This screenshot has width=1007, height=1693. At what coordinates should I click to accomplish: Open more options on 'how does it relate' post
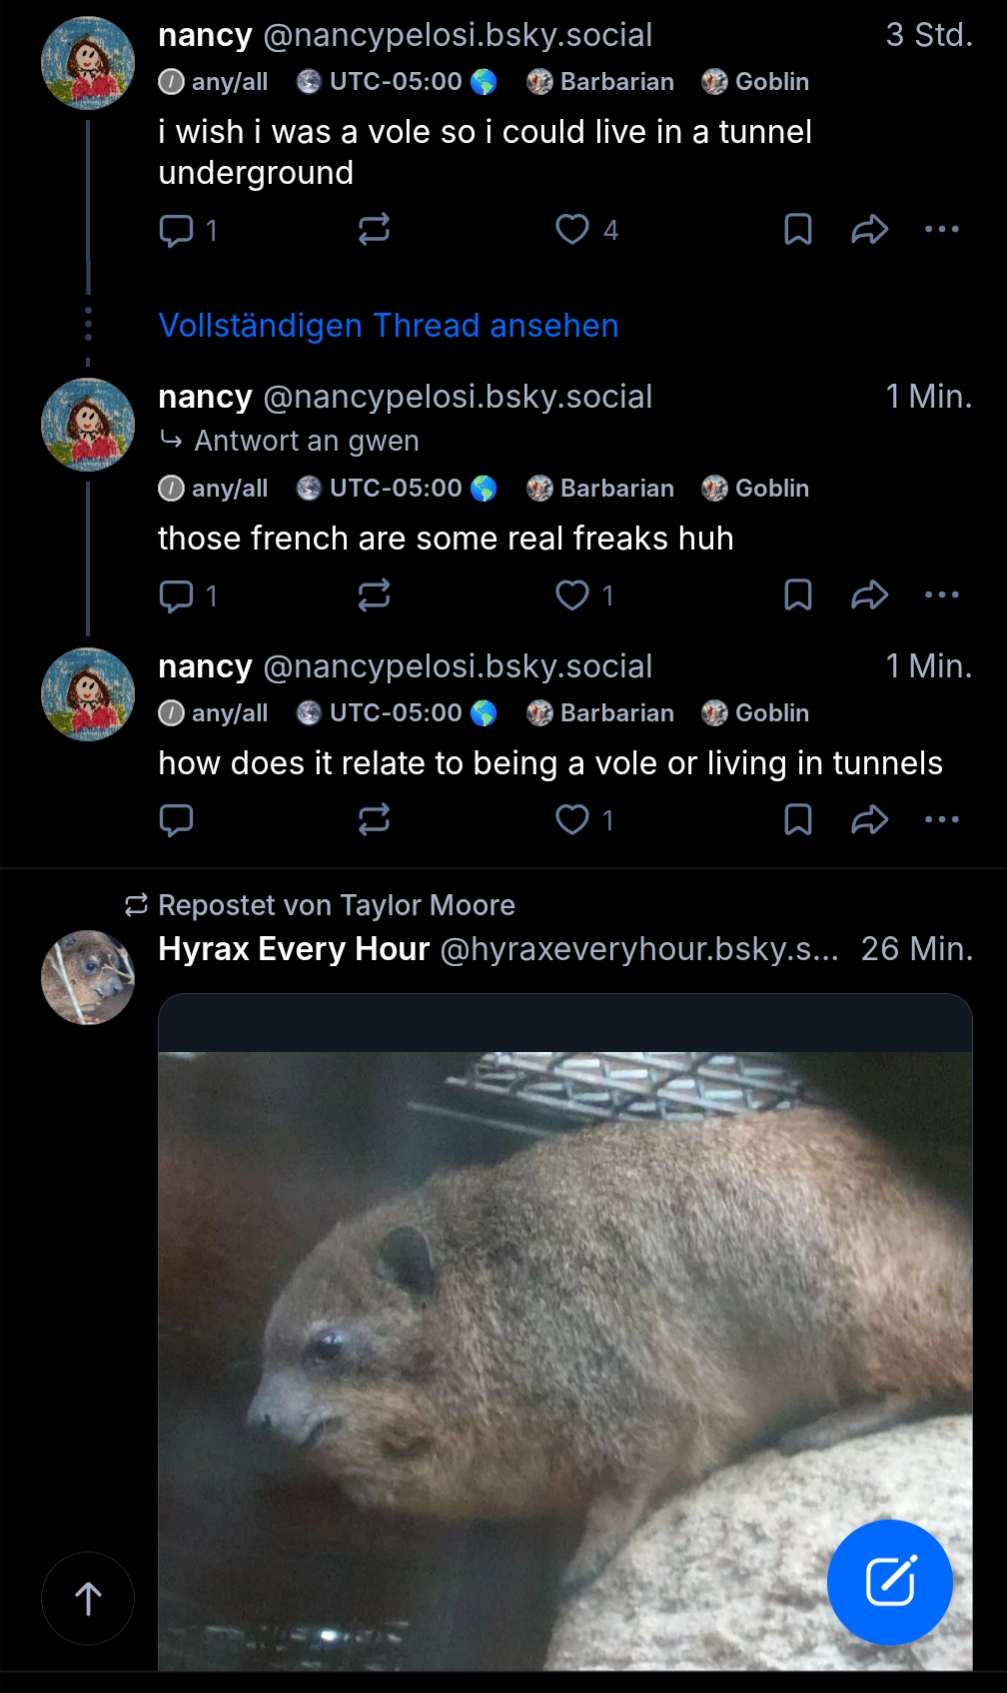pos(941,820)
